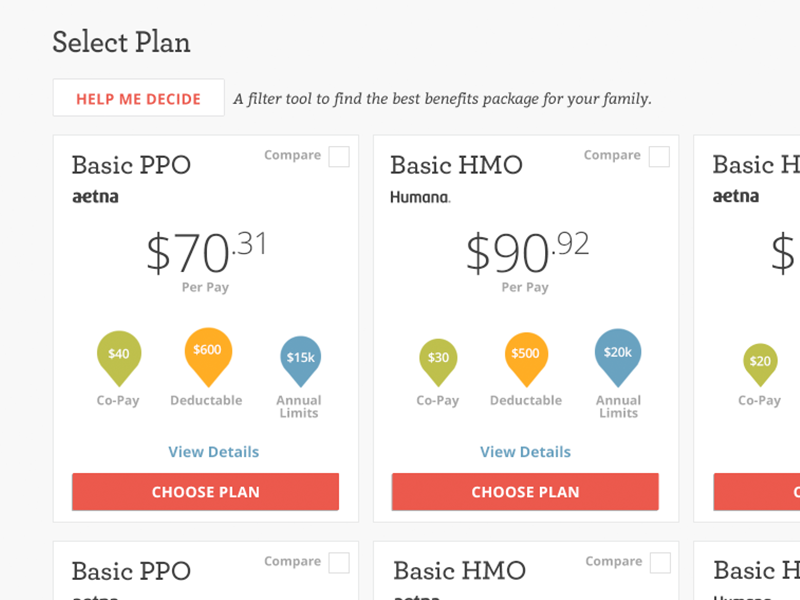Tick Compare checkbox on bottom Basic HMO card
This screenshot has height=600, width=800.
[x=660, y=563]
